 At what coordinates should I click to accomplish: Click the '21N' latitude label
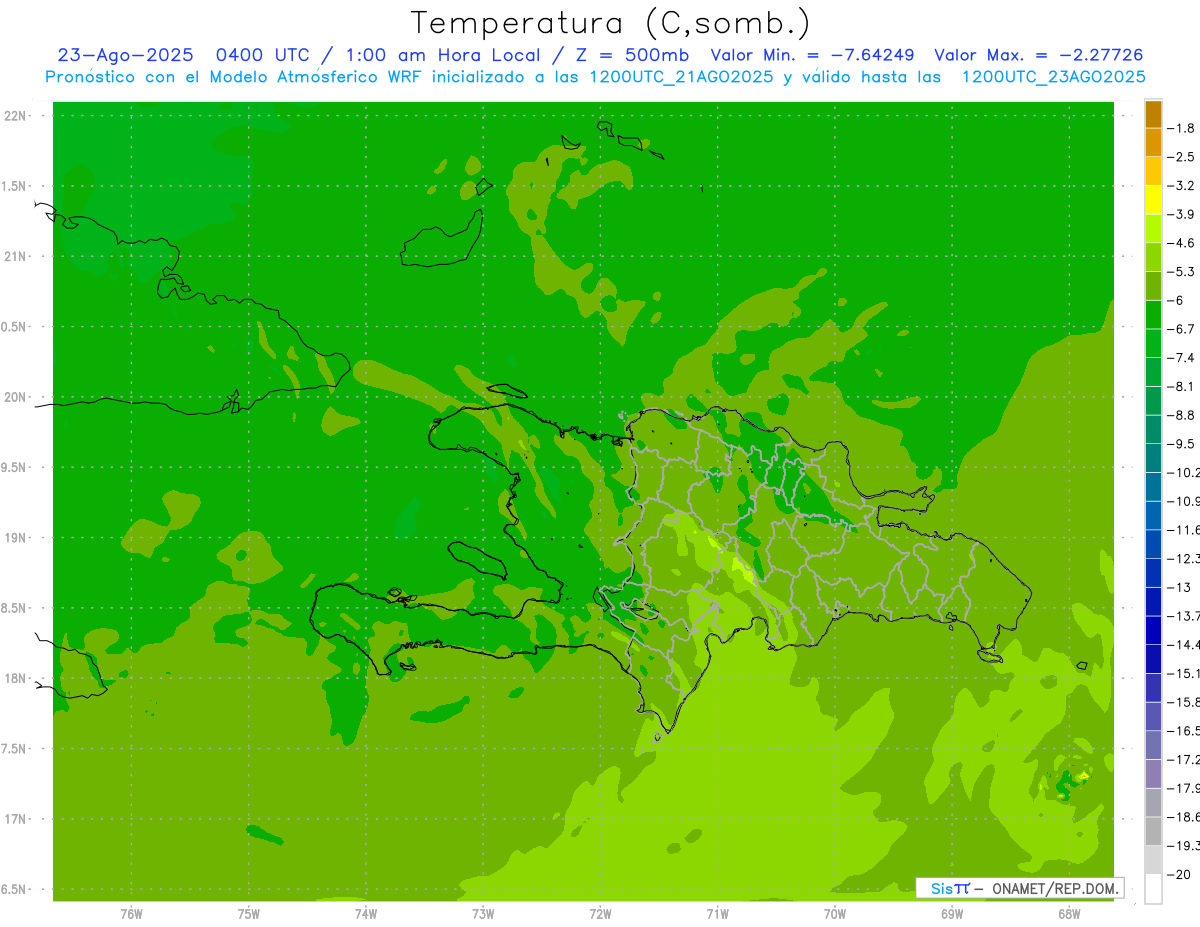pos(15,256)
